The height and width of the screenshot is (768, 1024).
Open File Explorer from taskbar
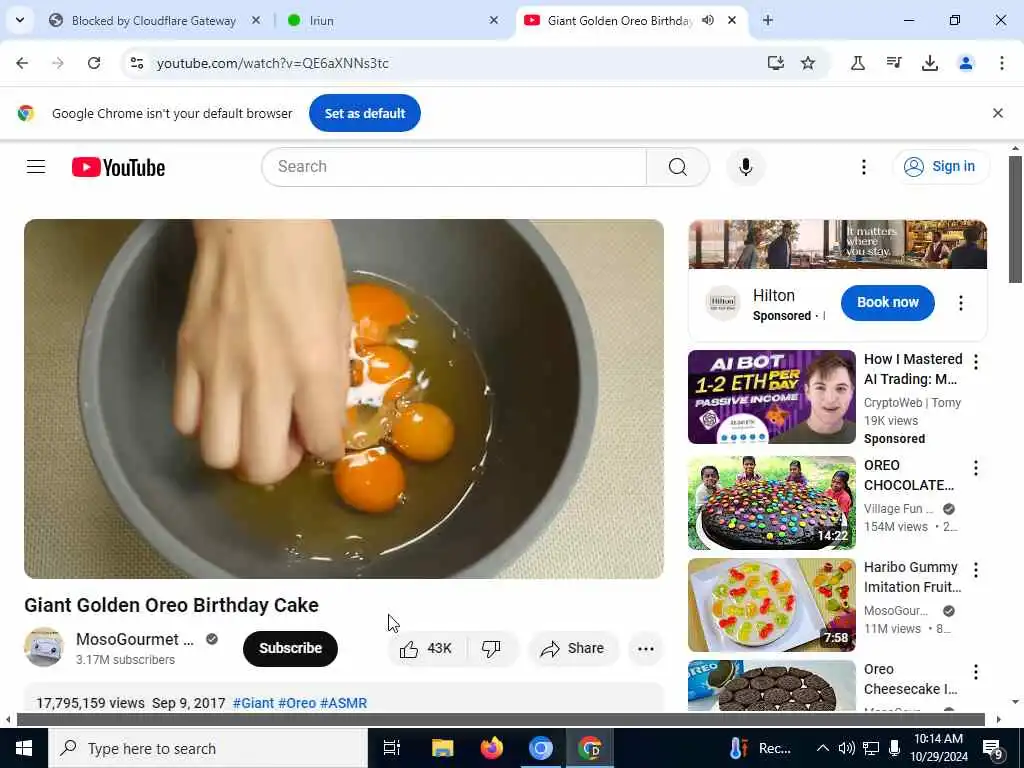pos(442,748)
